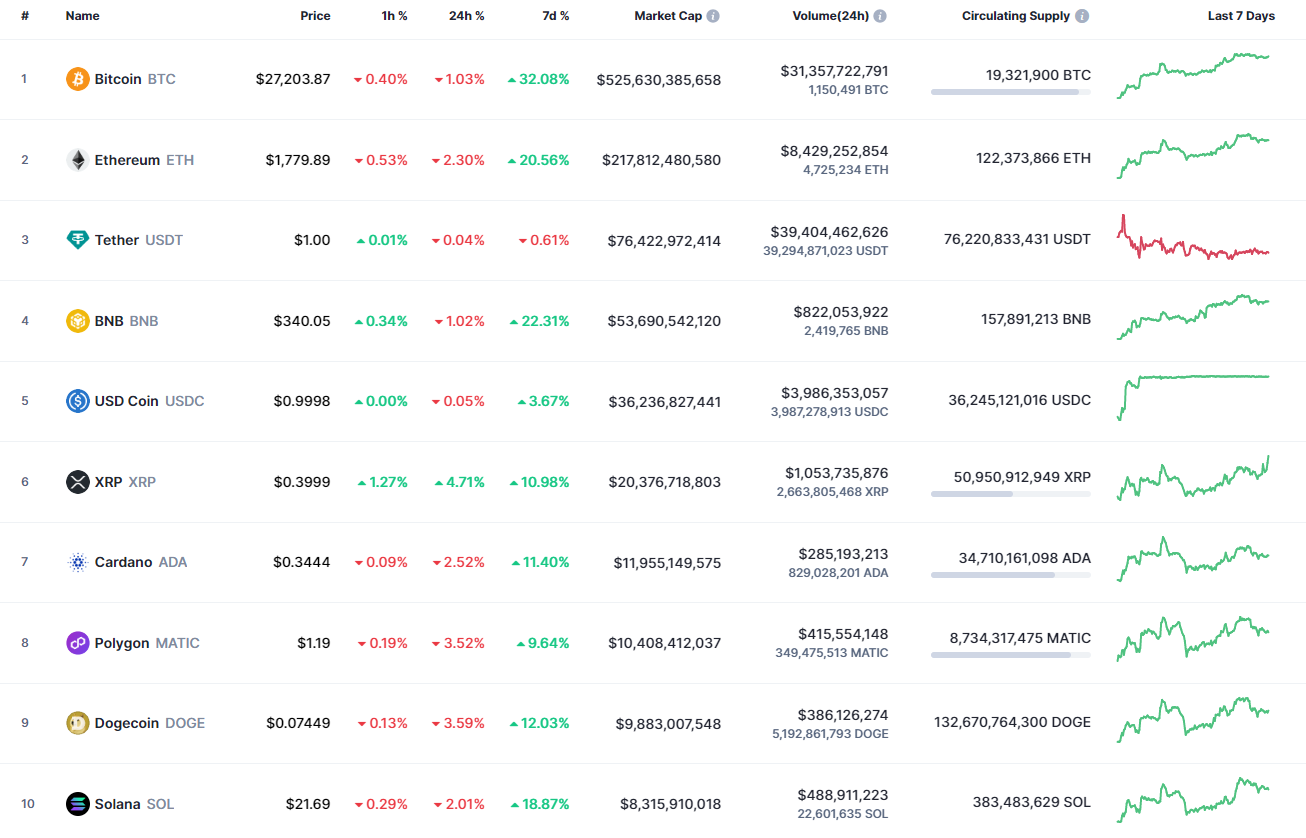Open Tether's red 7-day sparkline chart
The image size is (1306, 838).
1193,238
